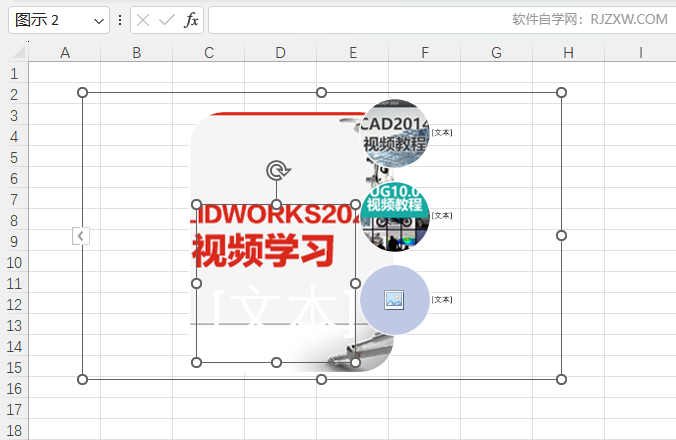Select row 1 header

(14, 74)
